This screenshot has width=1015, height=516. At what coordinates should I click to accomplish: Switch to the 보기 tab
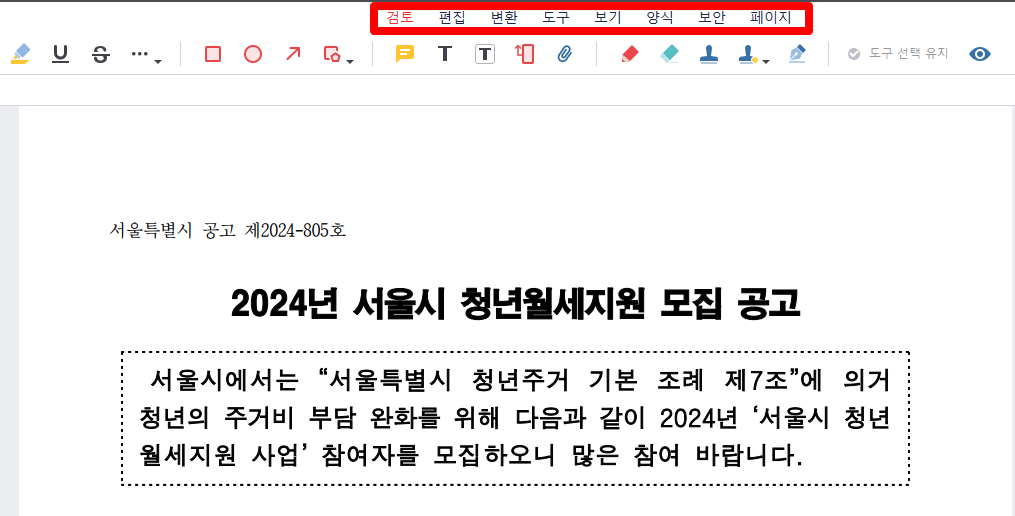(x=608, y=17)
